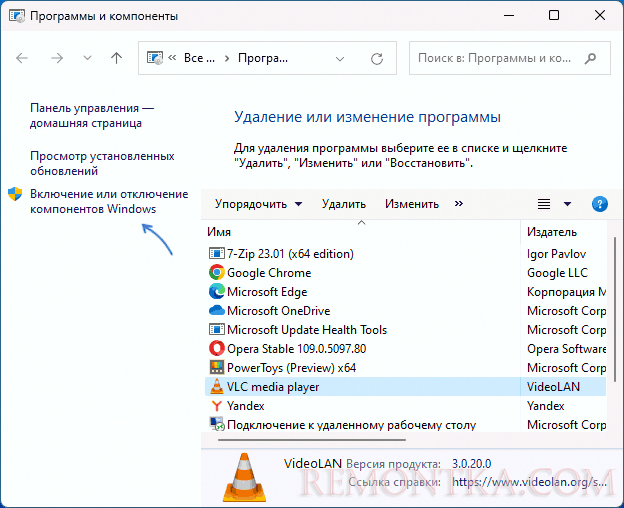Select 7-Zip 23.01 (x64 edition) entry
Image resolution: width=624 pixels, height=508 pixels.
[x=290, y=254]
